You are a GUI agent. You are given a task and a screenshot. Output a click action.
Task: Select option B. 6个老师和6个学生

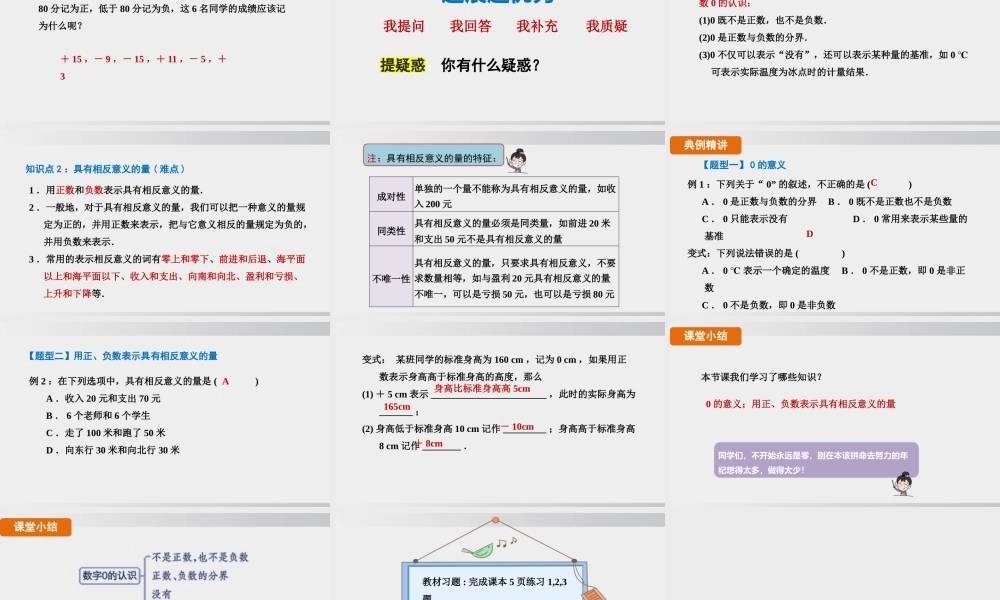pyautogui.click(x=98, y=416)
